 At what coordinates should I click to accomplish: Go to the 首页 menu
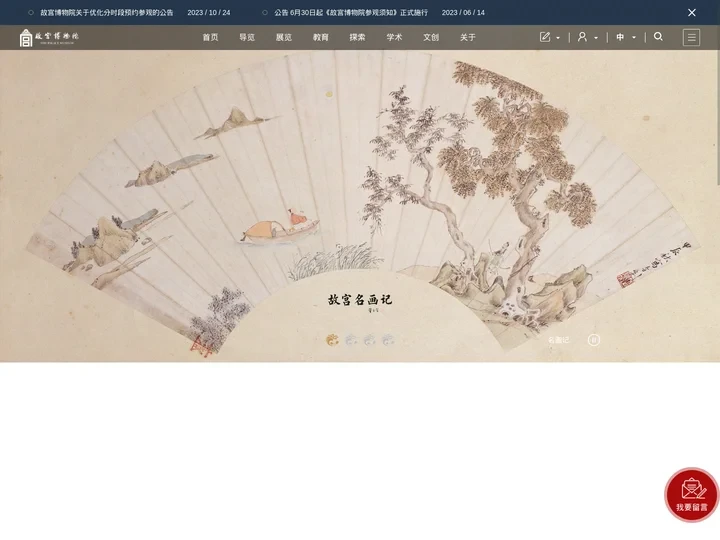210,37
